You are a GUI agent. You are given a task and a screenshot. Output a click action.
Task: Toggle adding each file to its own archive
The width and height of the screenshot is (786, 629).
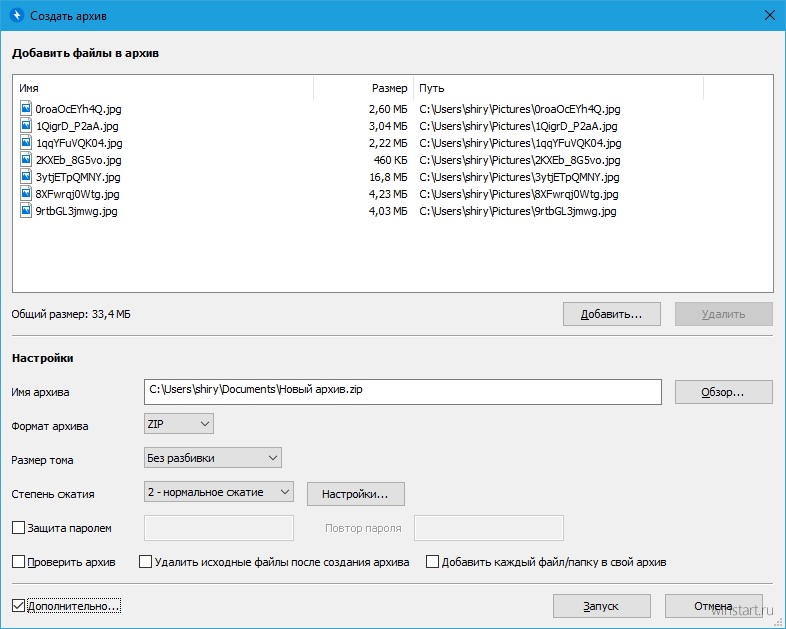432,562
